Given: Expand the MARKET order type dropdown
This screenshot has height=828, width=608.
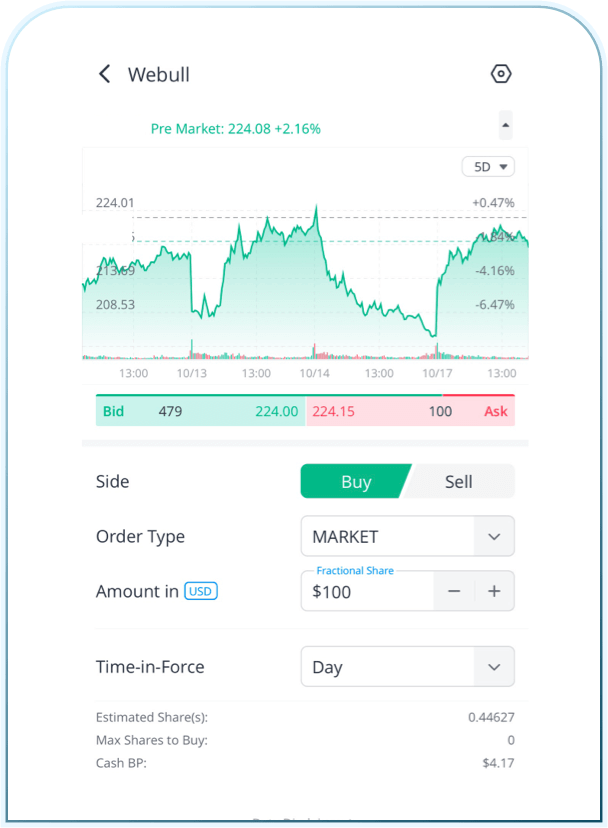Looking at the screenshot, I should pos(407,536).
